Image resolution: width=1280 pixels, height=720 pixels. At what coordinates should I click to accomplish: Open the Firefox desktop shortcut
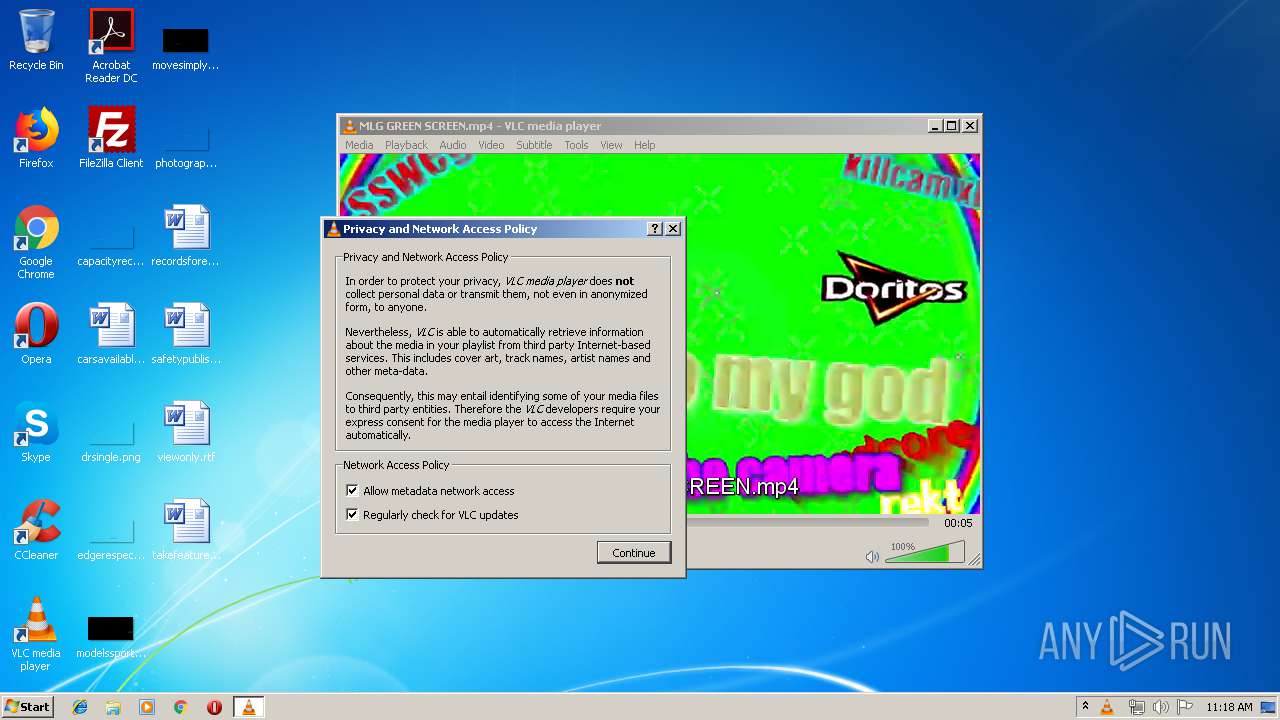(36, 138)
